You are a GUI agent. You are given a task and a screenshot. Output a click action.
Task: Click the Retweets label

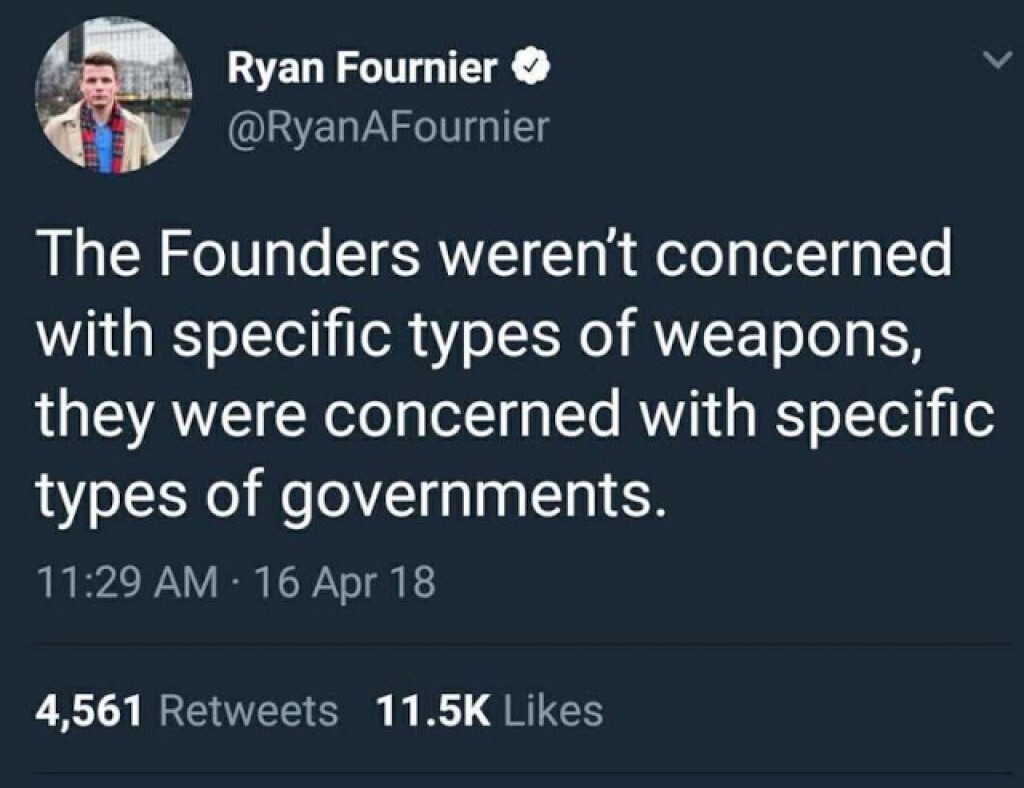(249, 710)
